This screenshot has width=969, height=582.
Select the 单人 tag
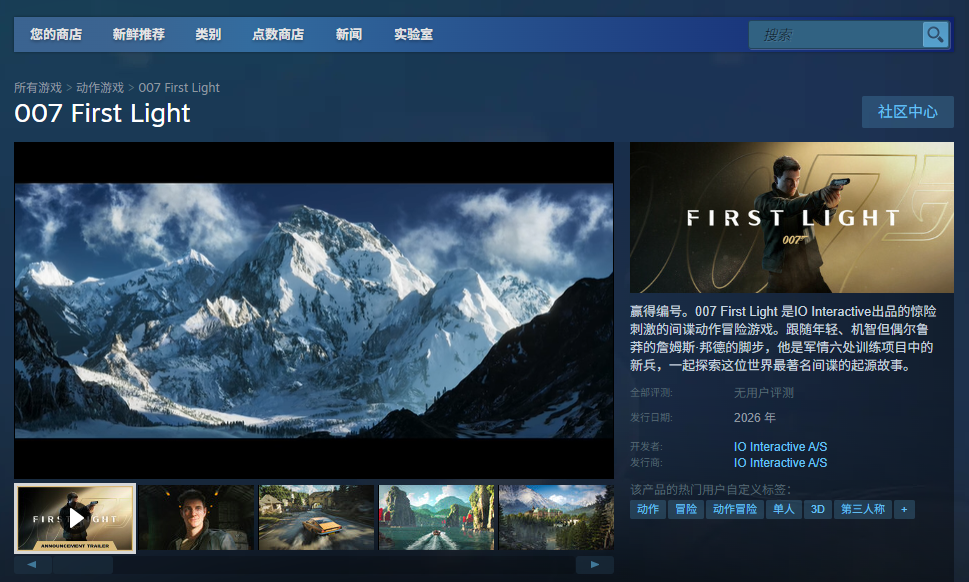(x=784, y=509)
